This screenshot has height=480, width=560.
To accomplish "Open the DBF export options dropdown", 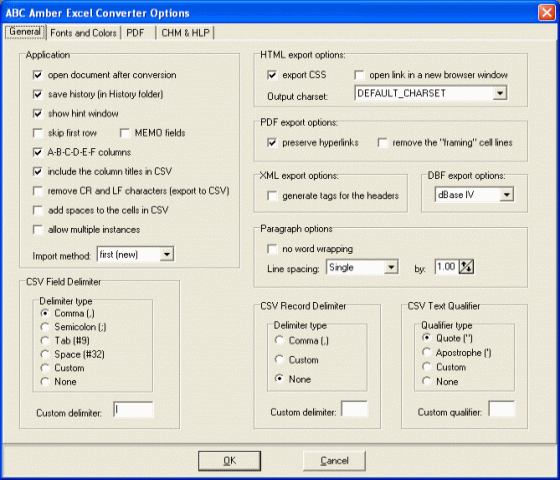I will point(506,195).
